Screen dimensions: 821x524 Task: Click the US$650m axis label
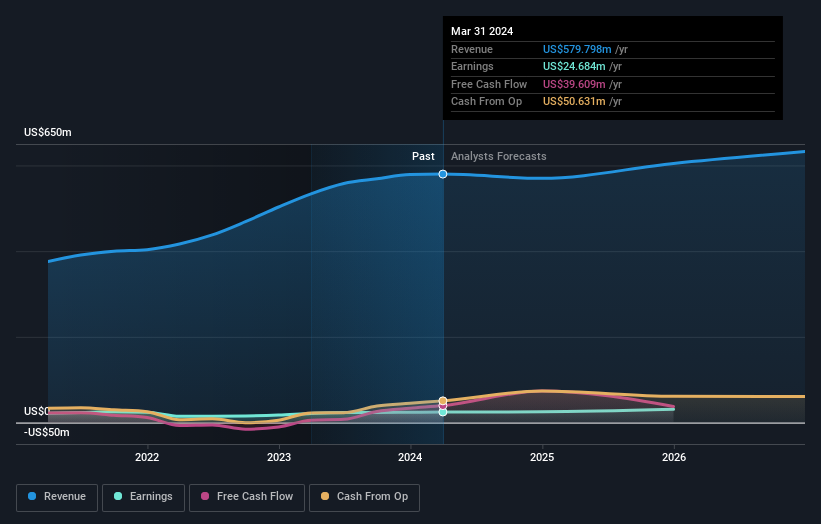(x=48, y=132)
